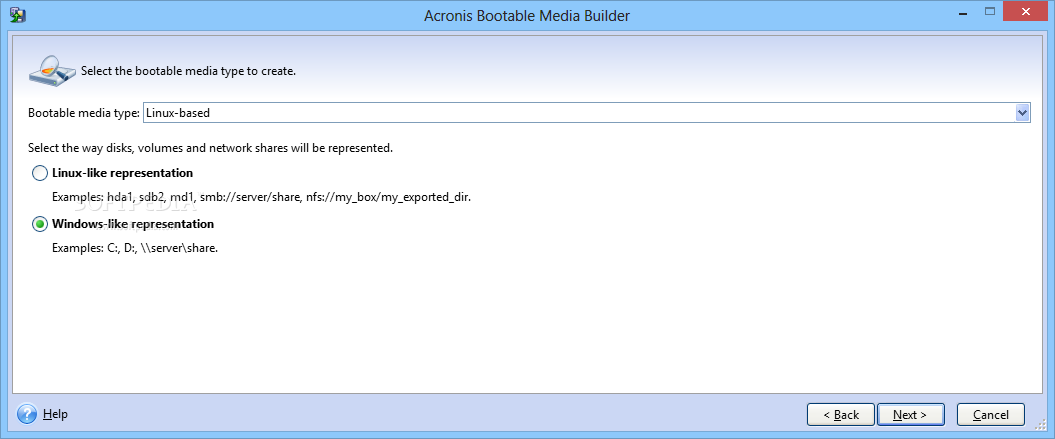
Task: Click the window title 'Acronis Bootable Media Builder'
Action: point(527,15)
